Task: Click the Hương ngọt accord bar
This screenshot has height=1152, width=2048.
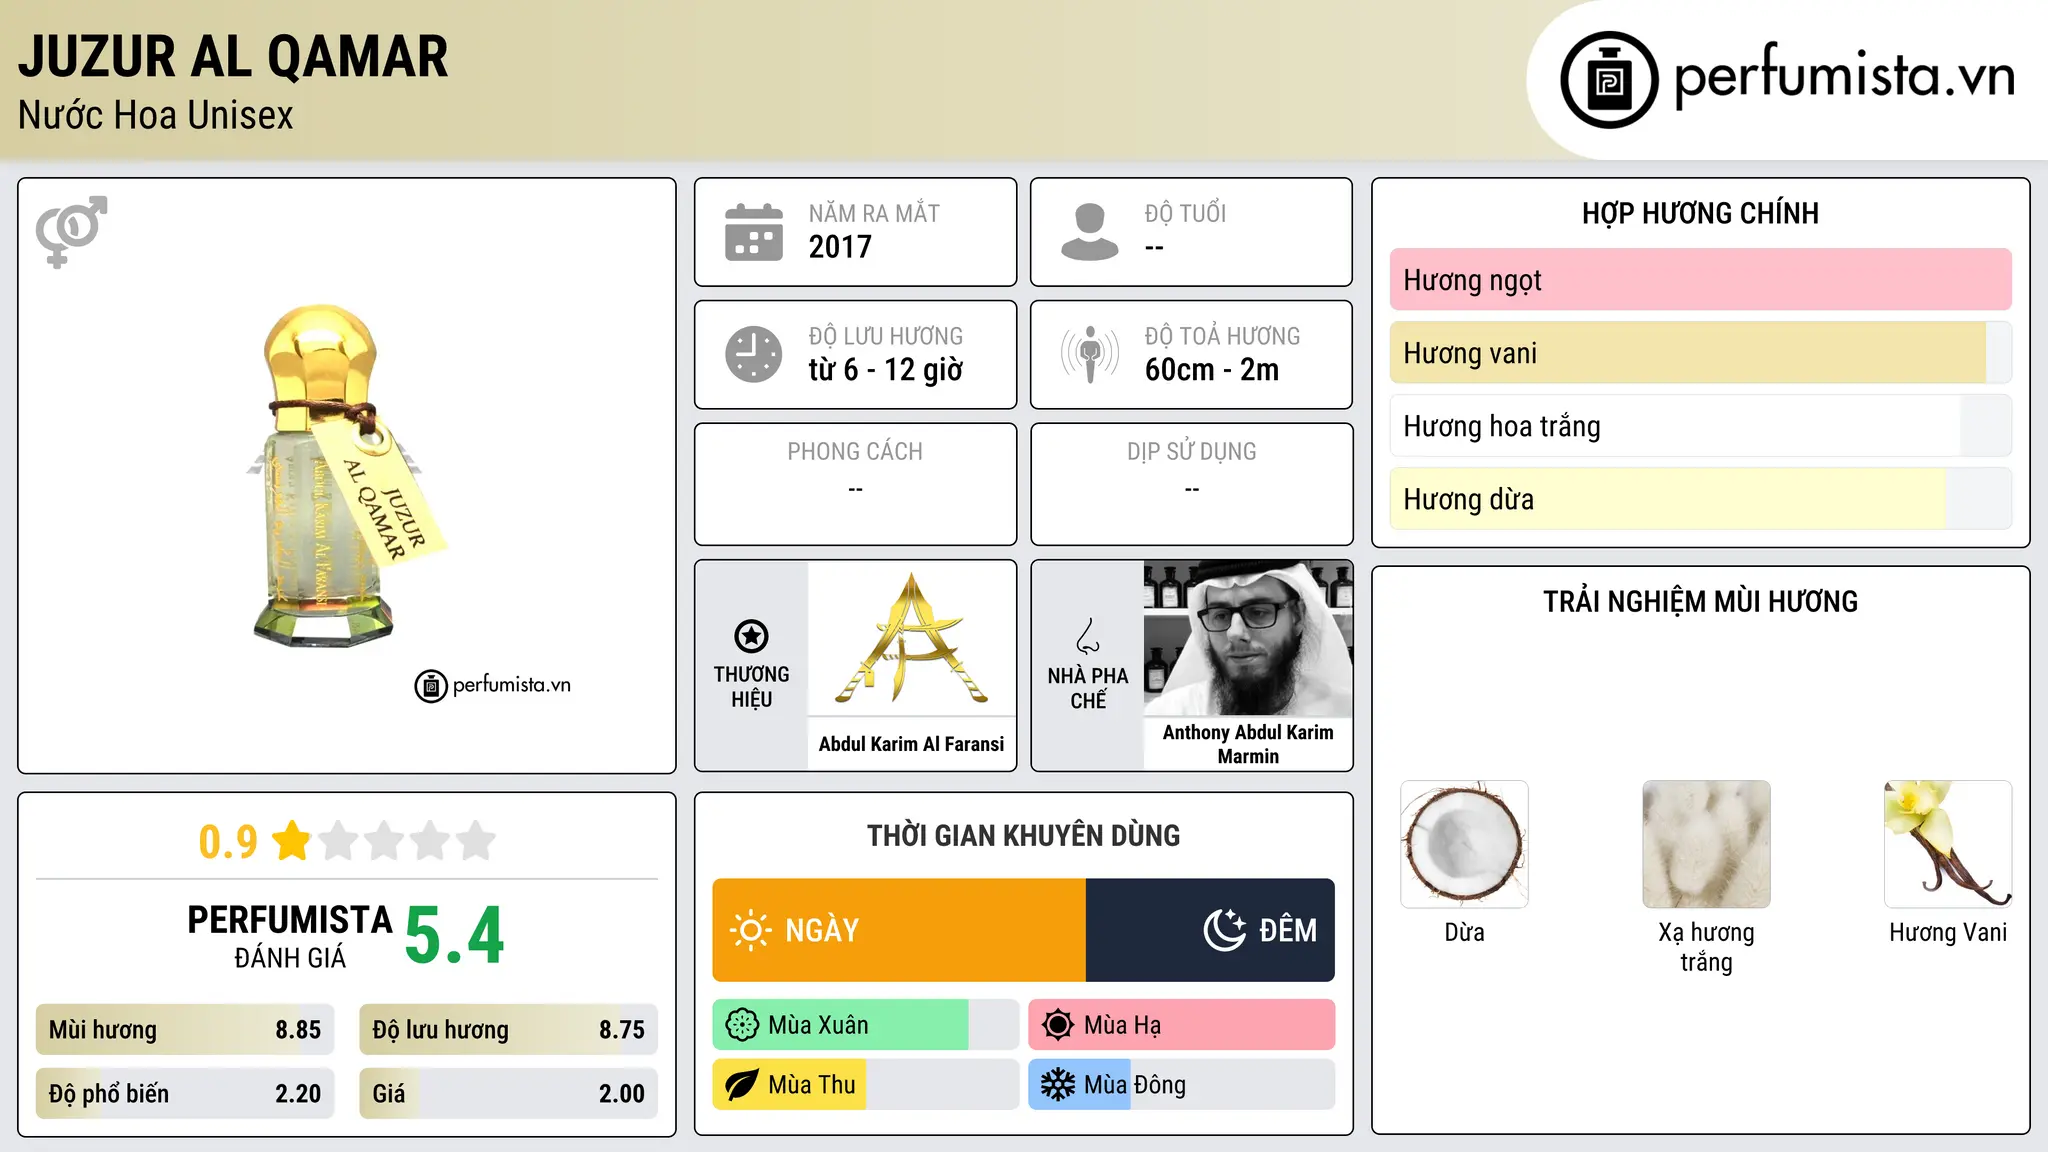Action: 1700,280
